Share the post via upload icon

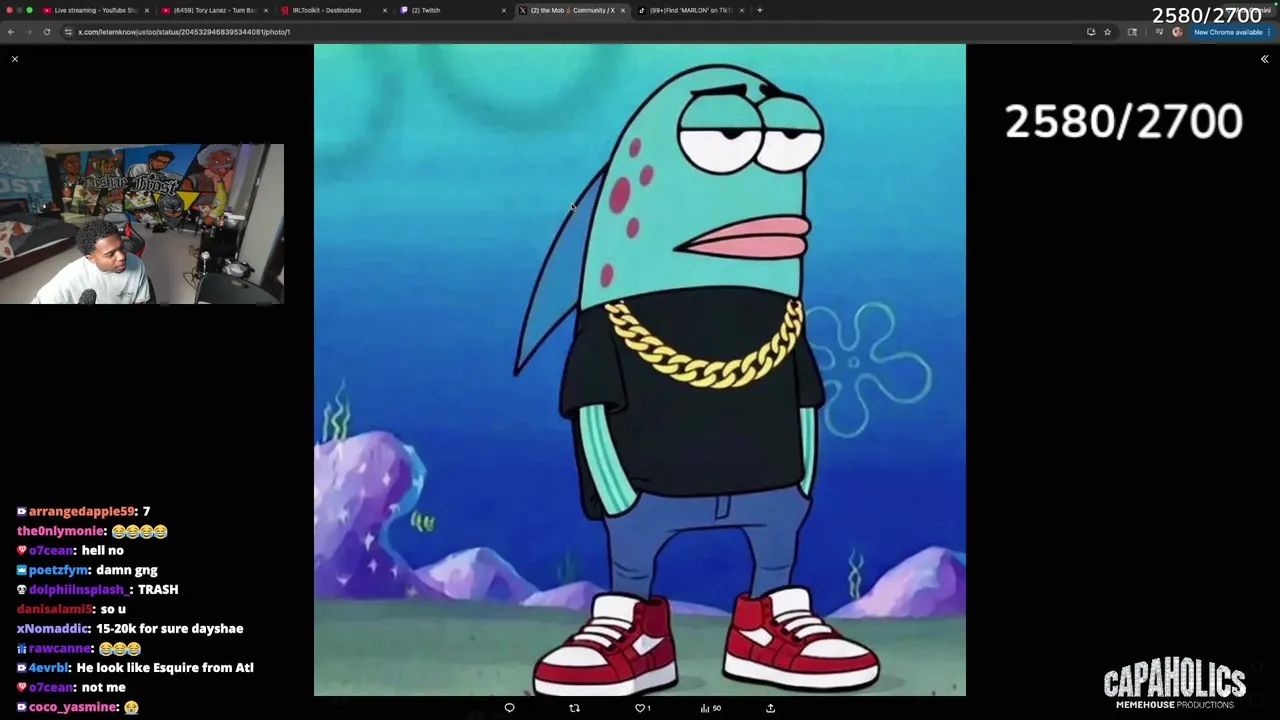coord(770,708)
